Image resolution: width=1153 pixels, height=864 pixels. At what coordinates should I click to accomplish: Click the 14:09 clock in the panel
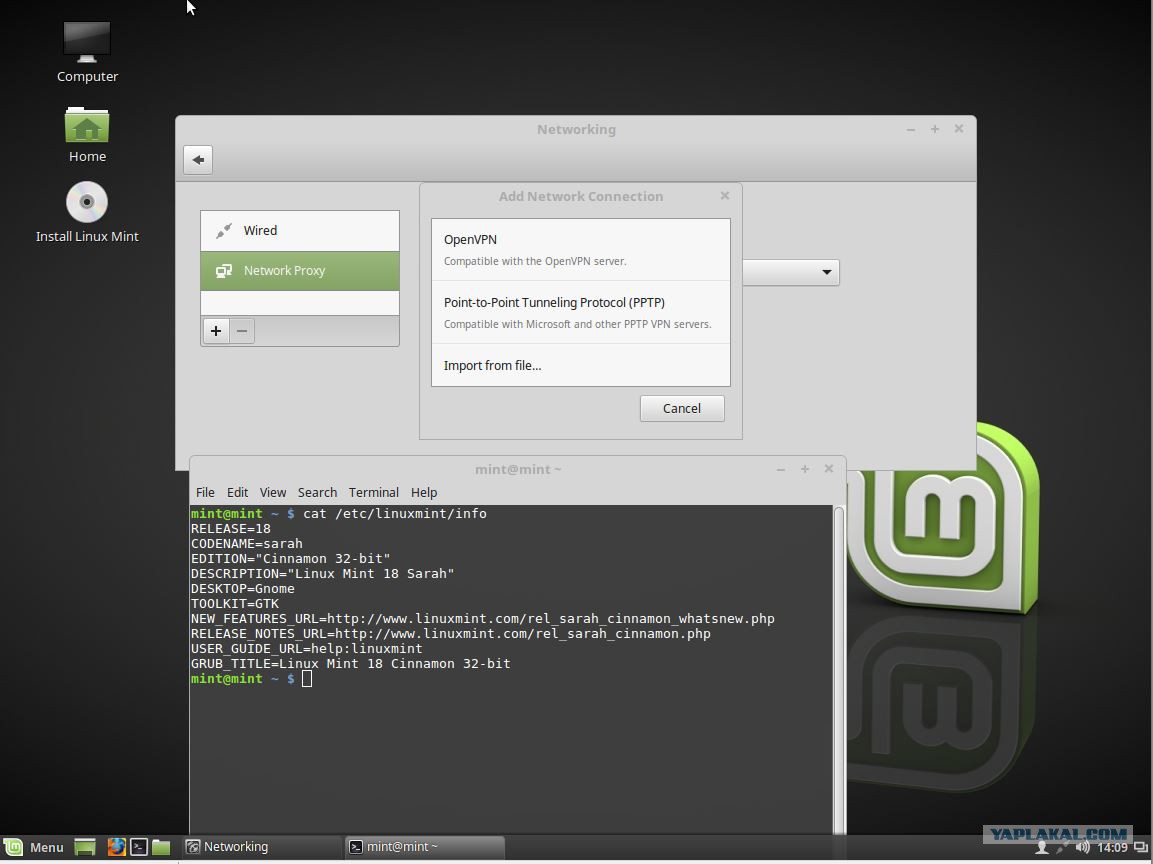click(1112, 848)
